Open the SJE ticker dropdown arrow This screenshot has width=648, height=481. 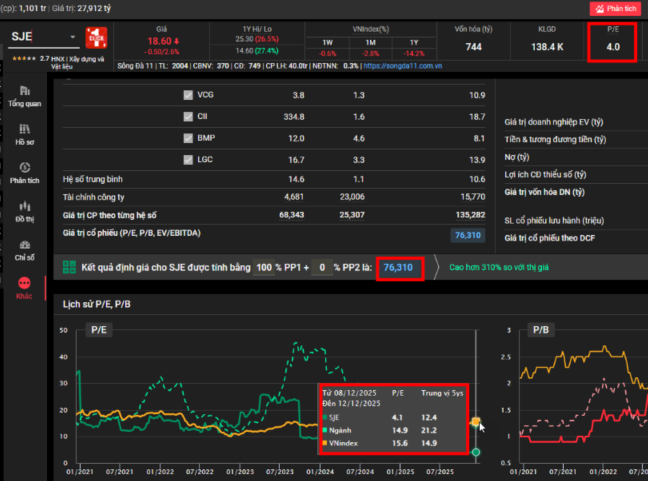click(x=73, y=37)
